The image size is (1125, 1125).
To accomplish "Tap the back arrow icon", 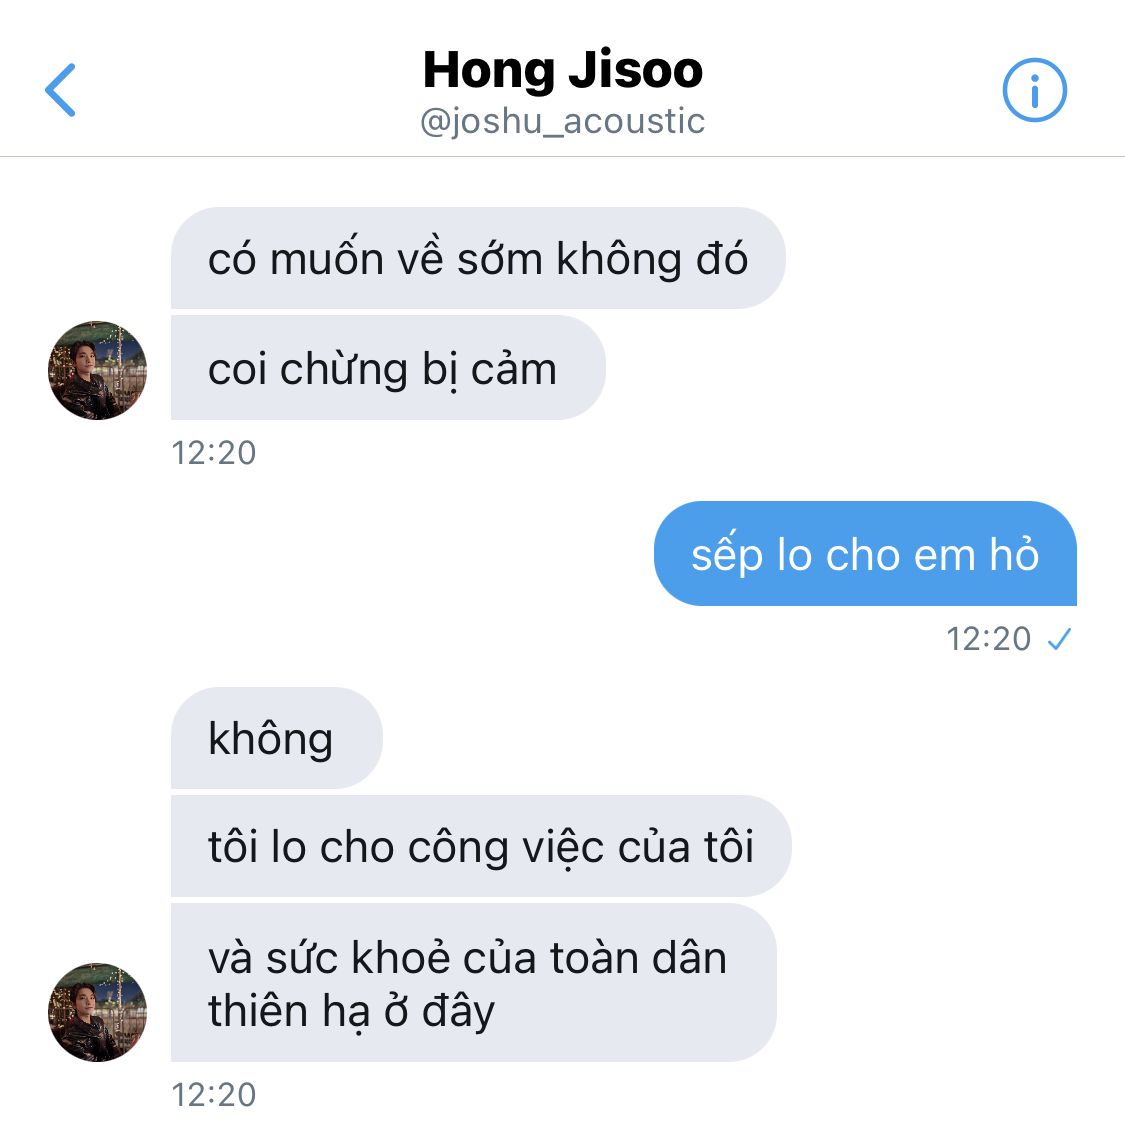I will click(x=60, y=90).
